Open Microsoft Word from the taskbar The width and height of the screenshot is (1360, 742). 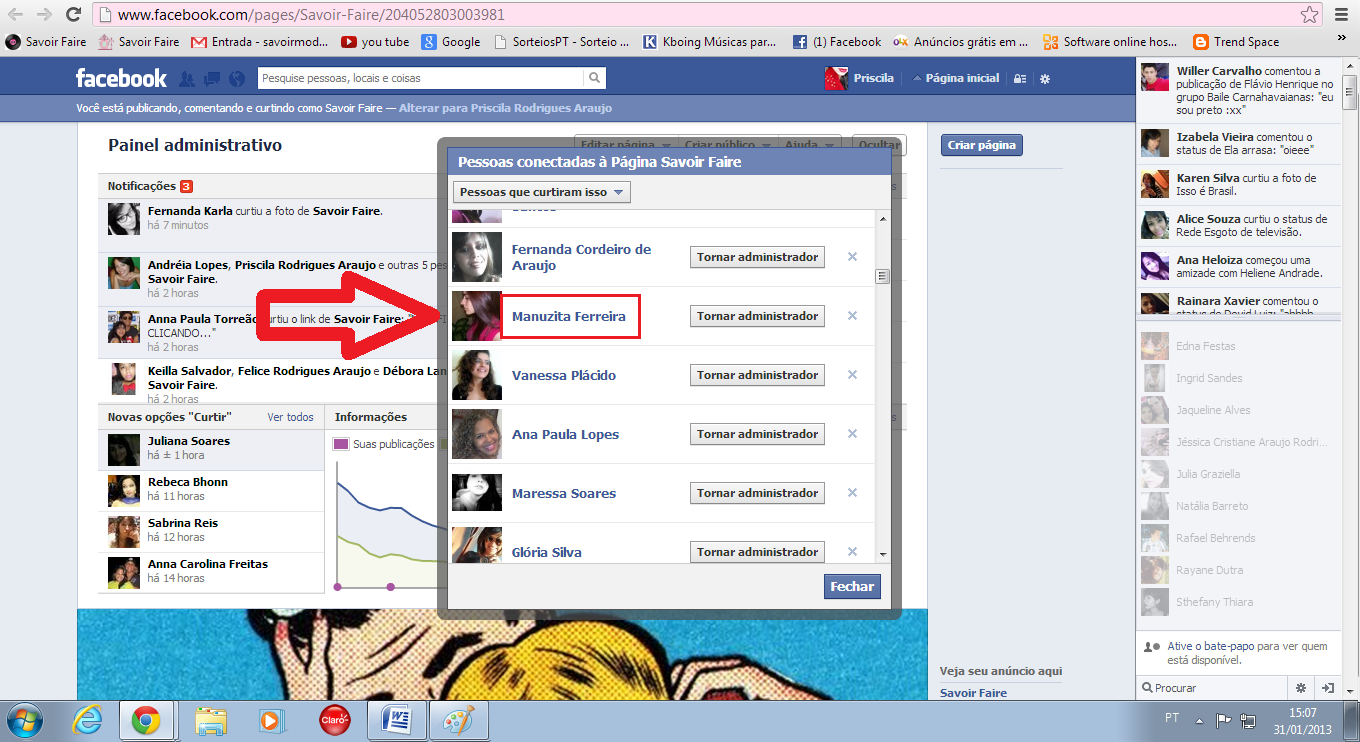[397, 720]
